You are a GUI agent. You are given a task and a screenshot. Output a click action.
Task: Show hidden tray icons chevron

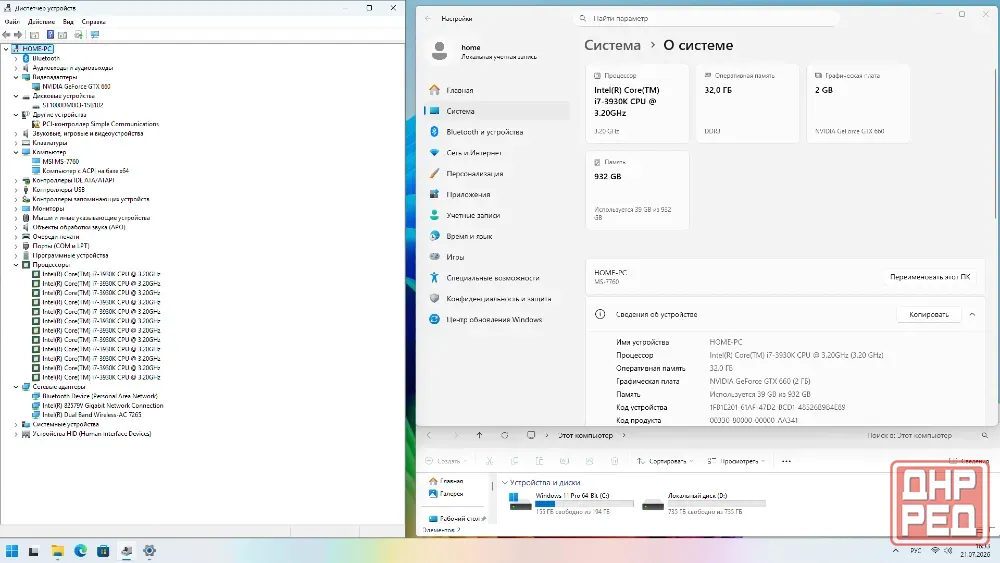895,550
